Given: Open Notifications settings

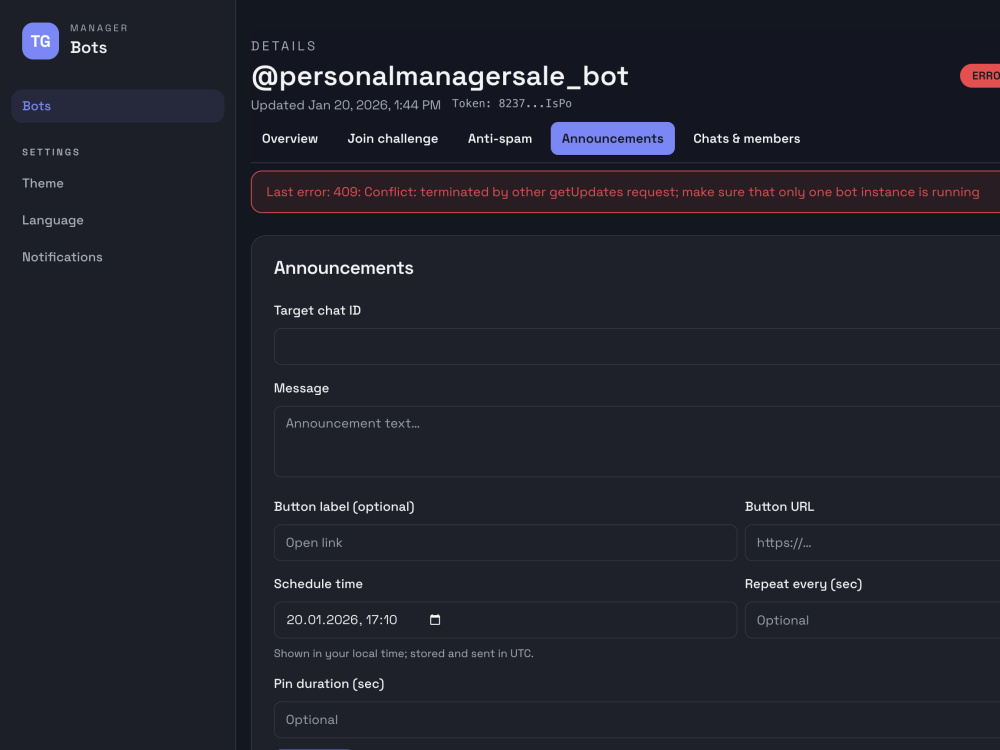Looking at the screenshot, I should 62,257.
